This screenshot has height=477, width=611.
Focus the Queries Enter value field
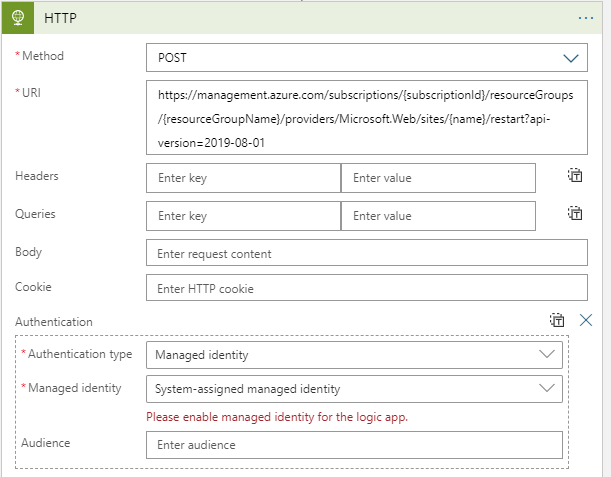click(x=438, y=216)
